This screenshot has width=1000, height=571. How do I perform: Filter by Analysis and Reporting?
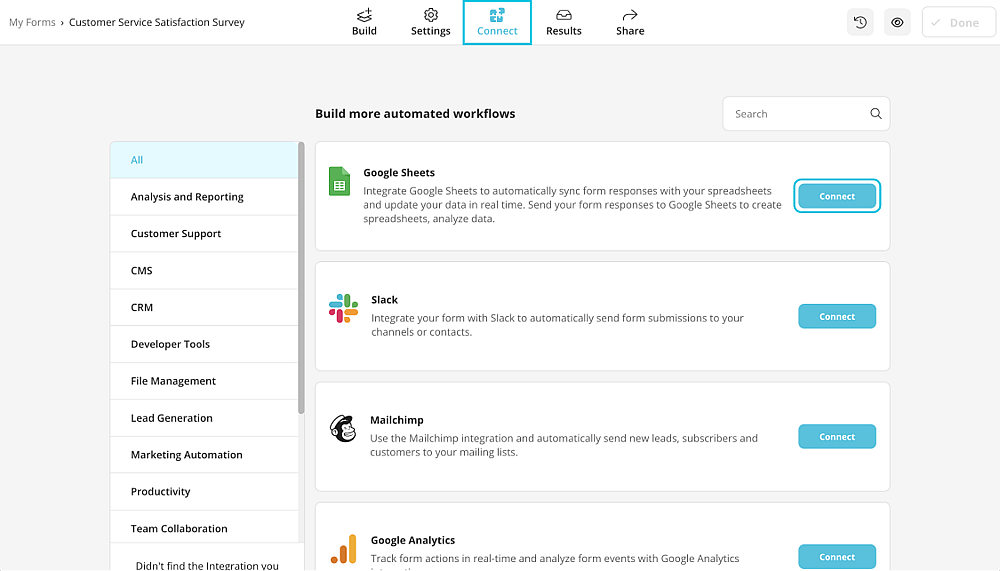204,197
